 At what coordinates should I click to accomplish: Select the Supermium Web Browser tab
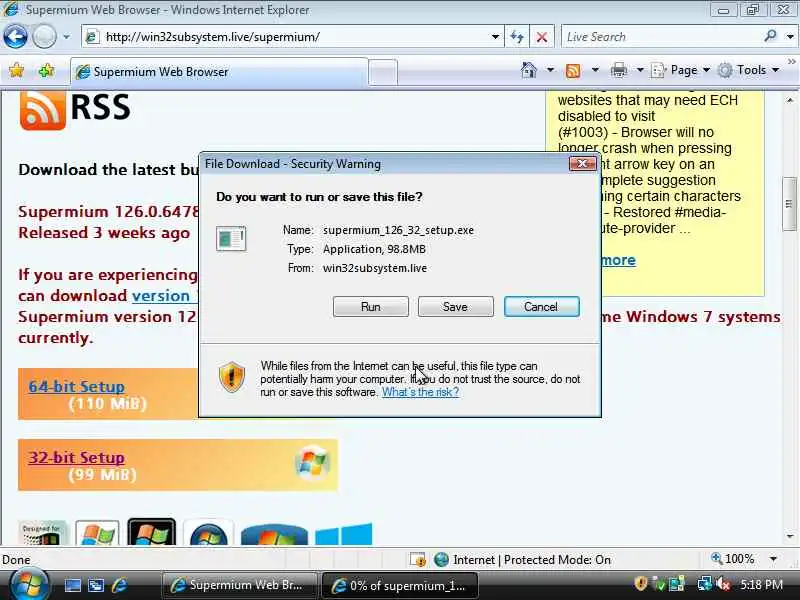click(x=219, y=71)
